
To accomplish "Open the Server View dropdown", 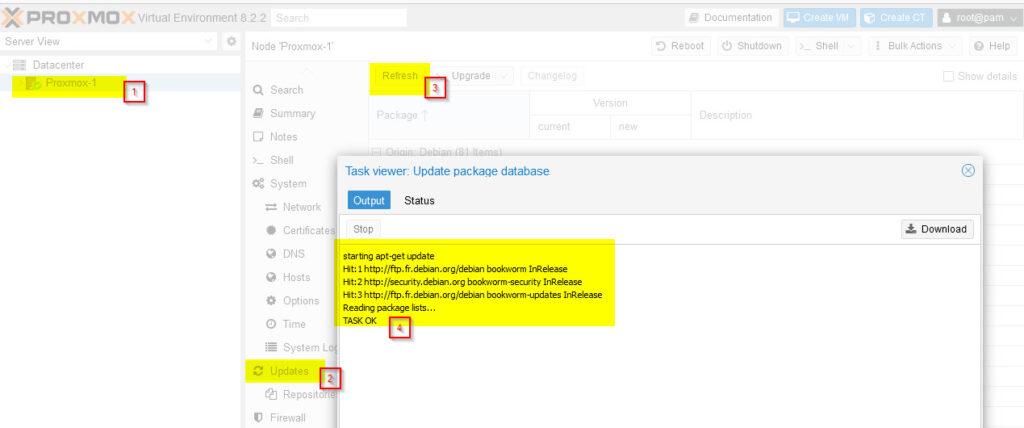I will click(208, 41).
